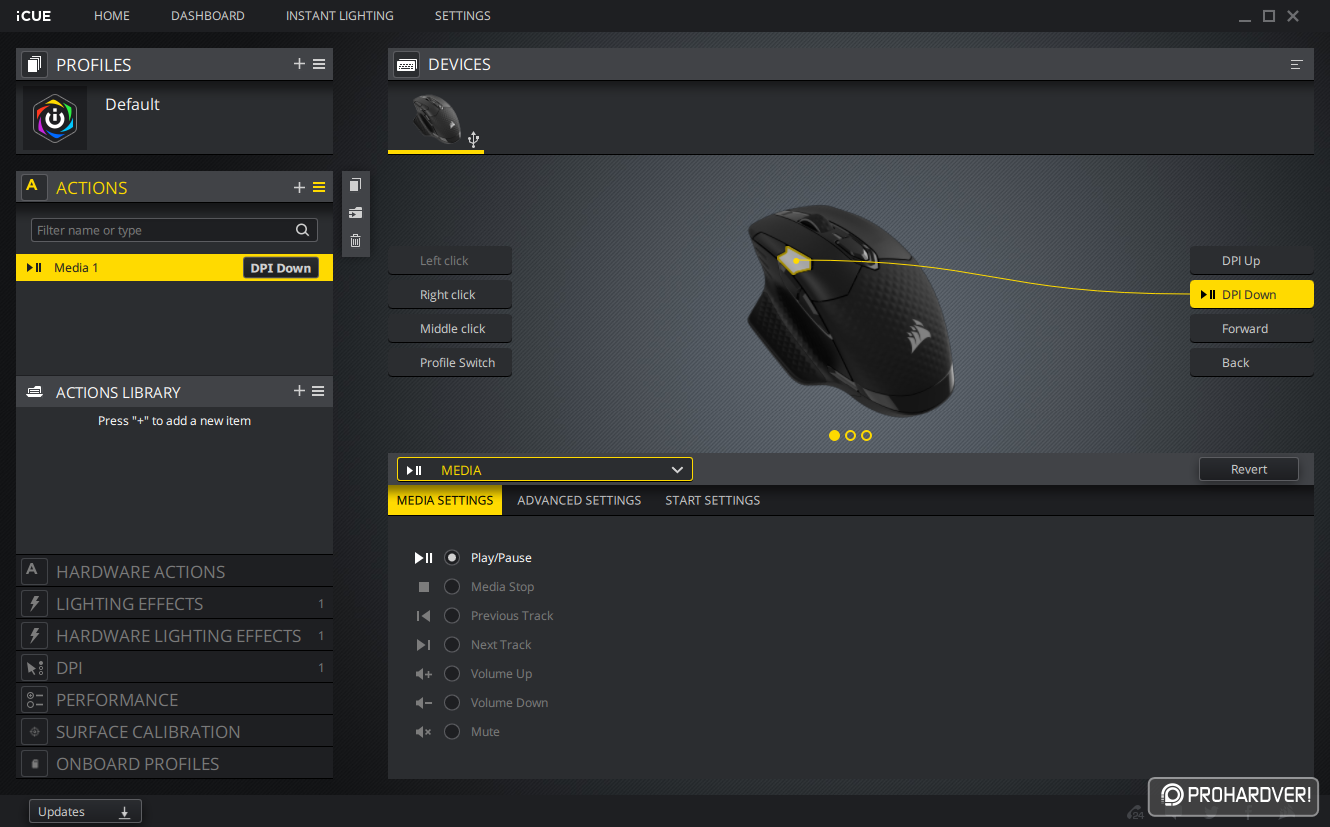Select the Volume Down radio option
Screen dimensions: 1330x827
pyautogui.click(x=452, y=703)
